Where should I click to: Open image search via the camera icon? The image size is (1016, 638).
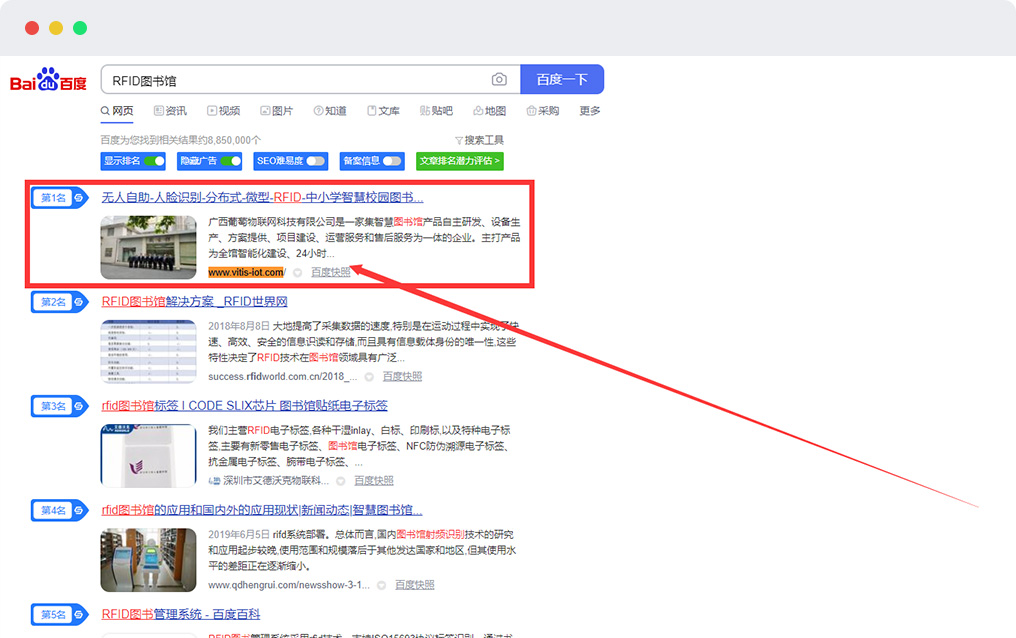499,79
